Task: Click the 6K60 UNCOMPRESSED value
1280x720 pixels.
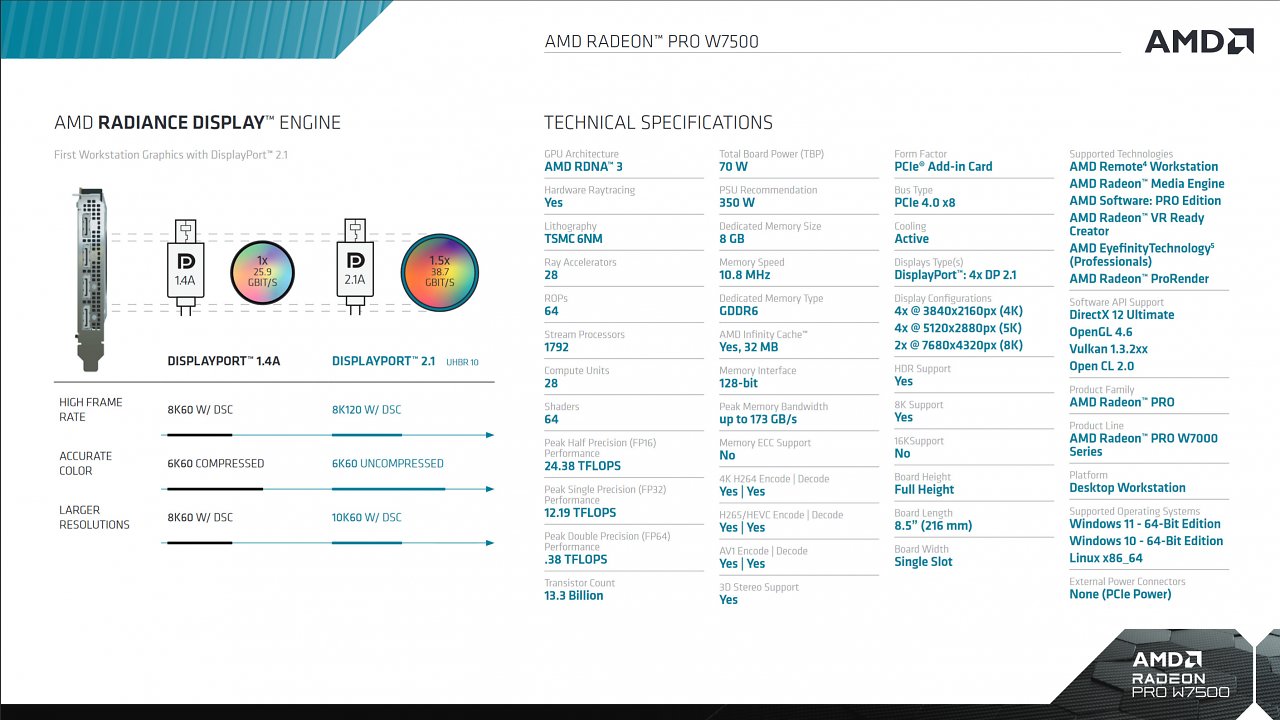Action: (388, 463)
